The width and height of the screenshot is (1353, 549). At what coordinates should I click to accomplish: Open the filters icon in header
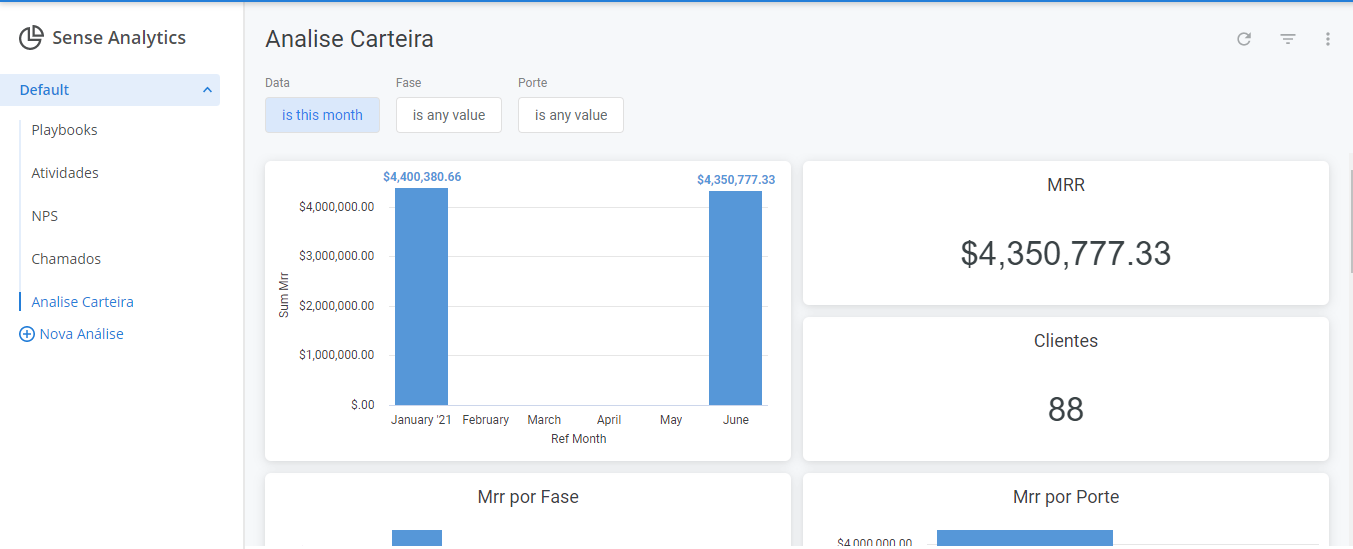1288,39
